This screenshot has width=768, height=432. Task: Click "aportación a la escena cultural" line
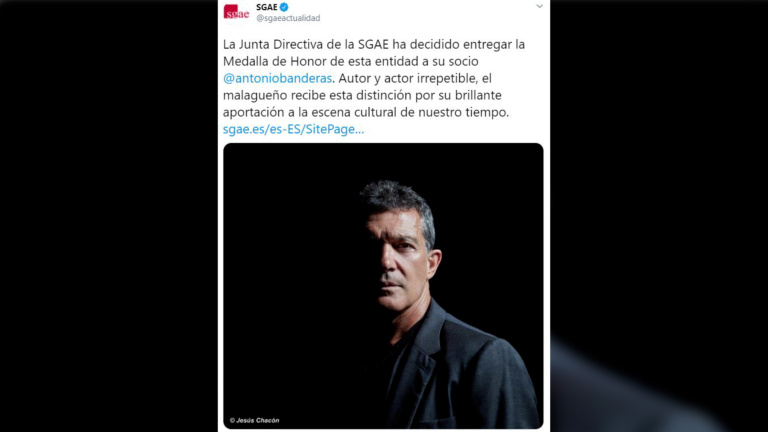[310, 112]
